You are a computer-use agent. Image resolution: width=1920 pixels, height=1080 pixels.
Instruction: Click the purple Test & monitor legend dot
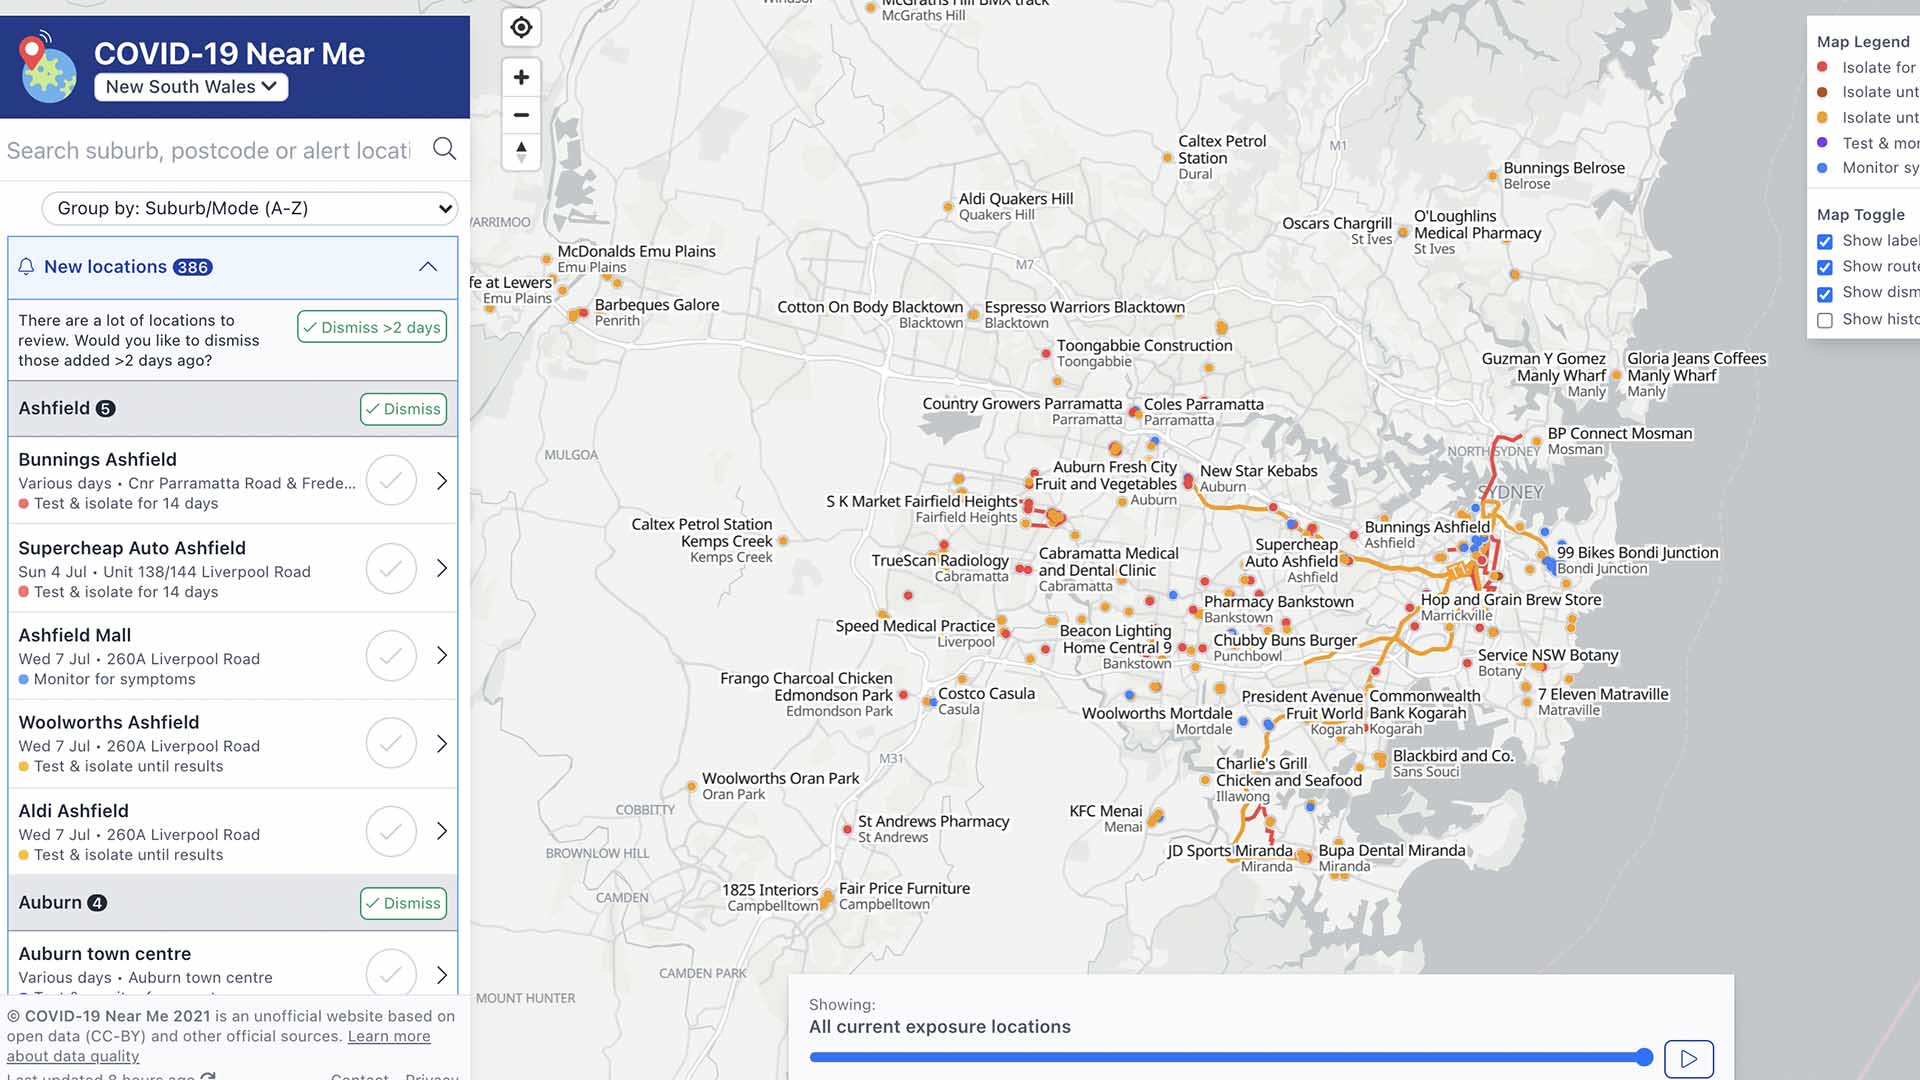coord(1822,143)
